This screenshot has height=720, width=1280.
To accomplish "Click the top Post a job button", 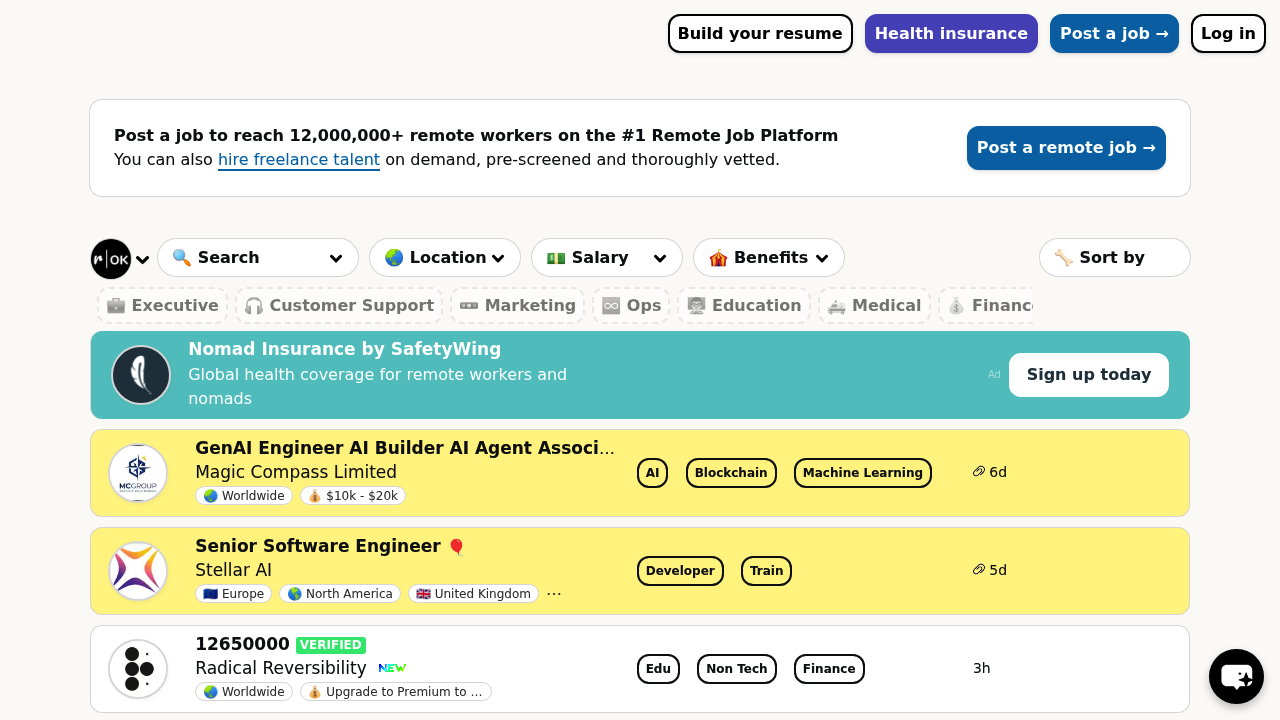I will [1114, 34].
